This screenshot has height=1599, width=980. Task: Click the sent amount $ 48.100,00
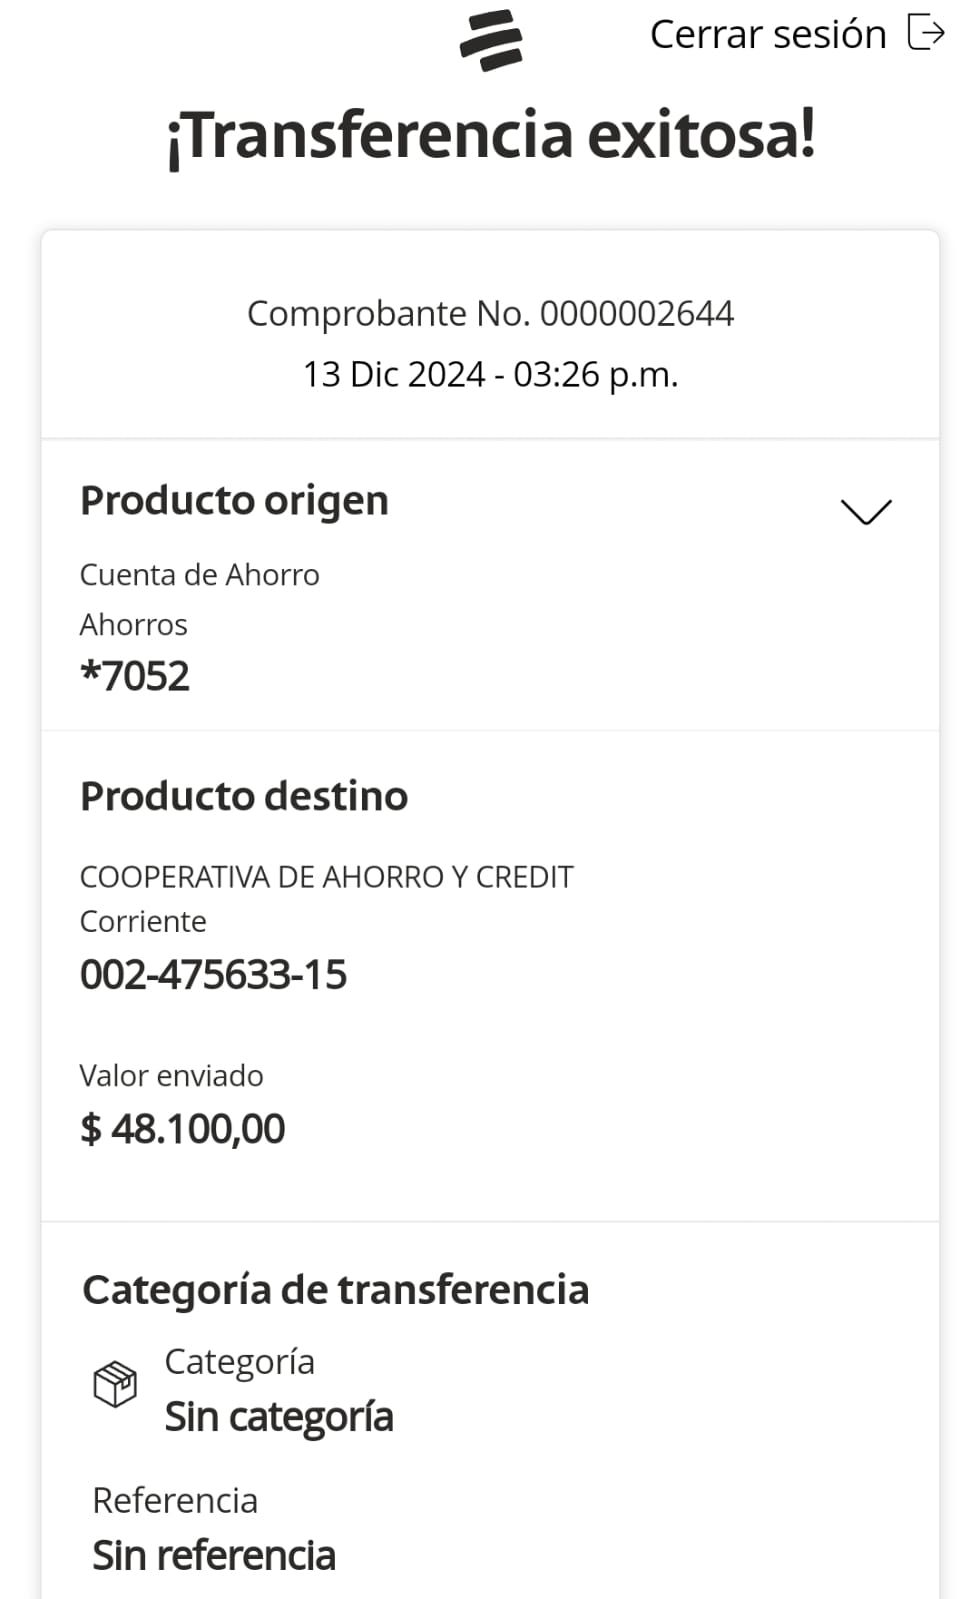coord(183,1129)
